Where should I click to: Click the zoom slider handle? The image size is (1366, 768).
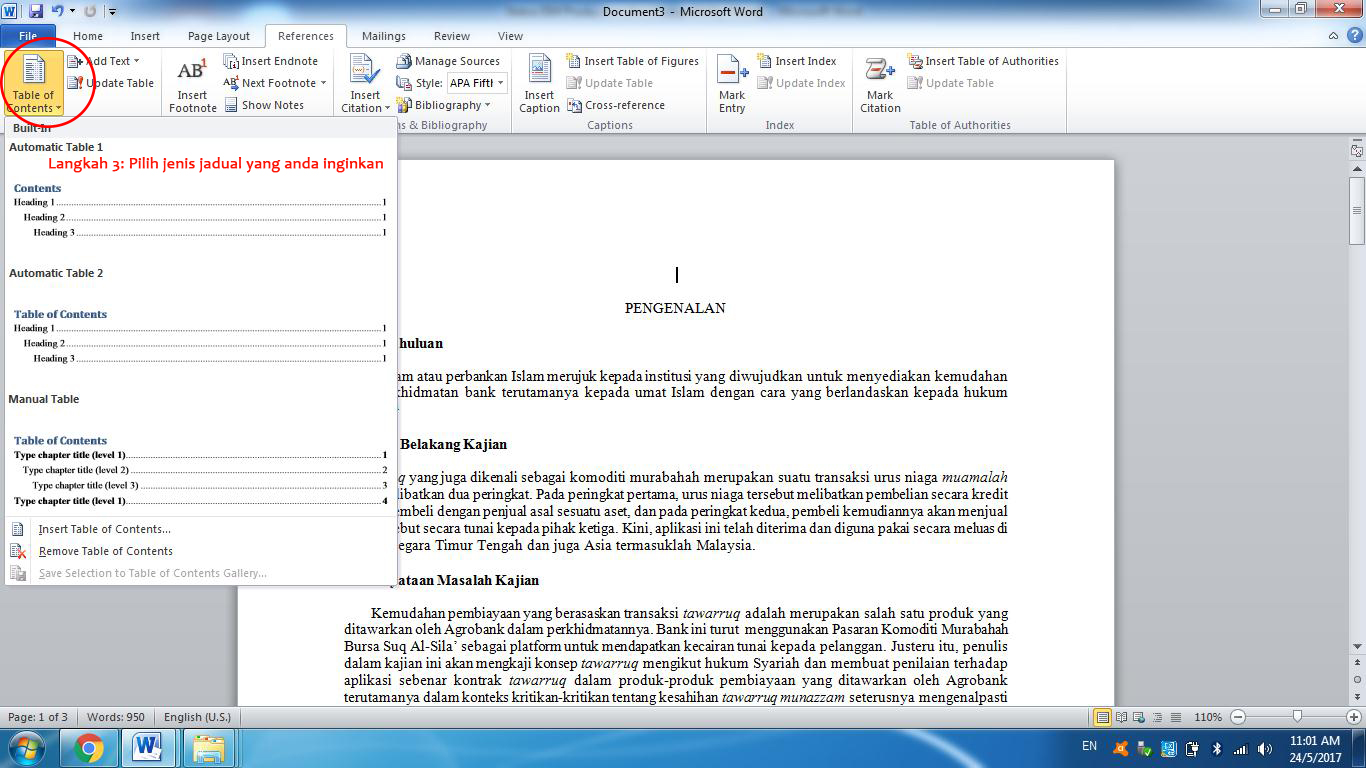click(1297, 717)
